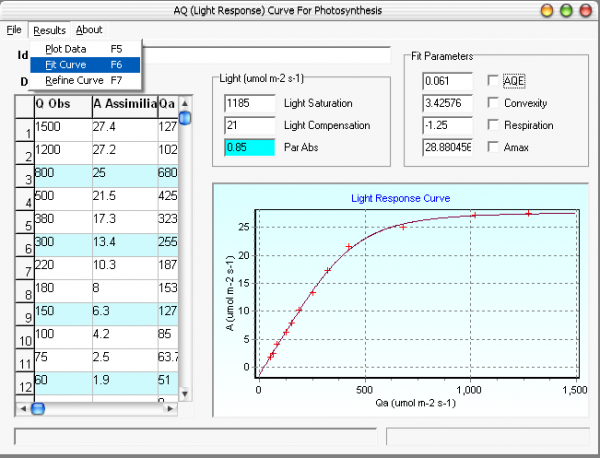This screenshot has height=458, width=600.
Task: Click Q Obs cell 1200
Action: 63,153
